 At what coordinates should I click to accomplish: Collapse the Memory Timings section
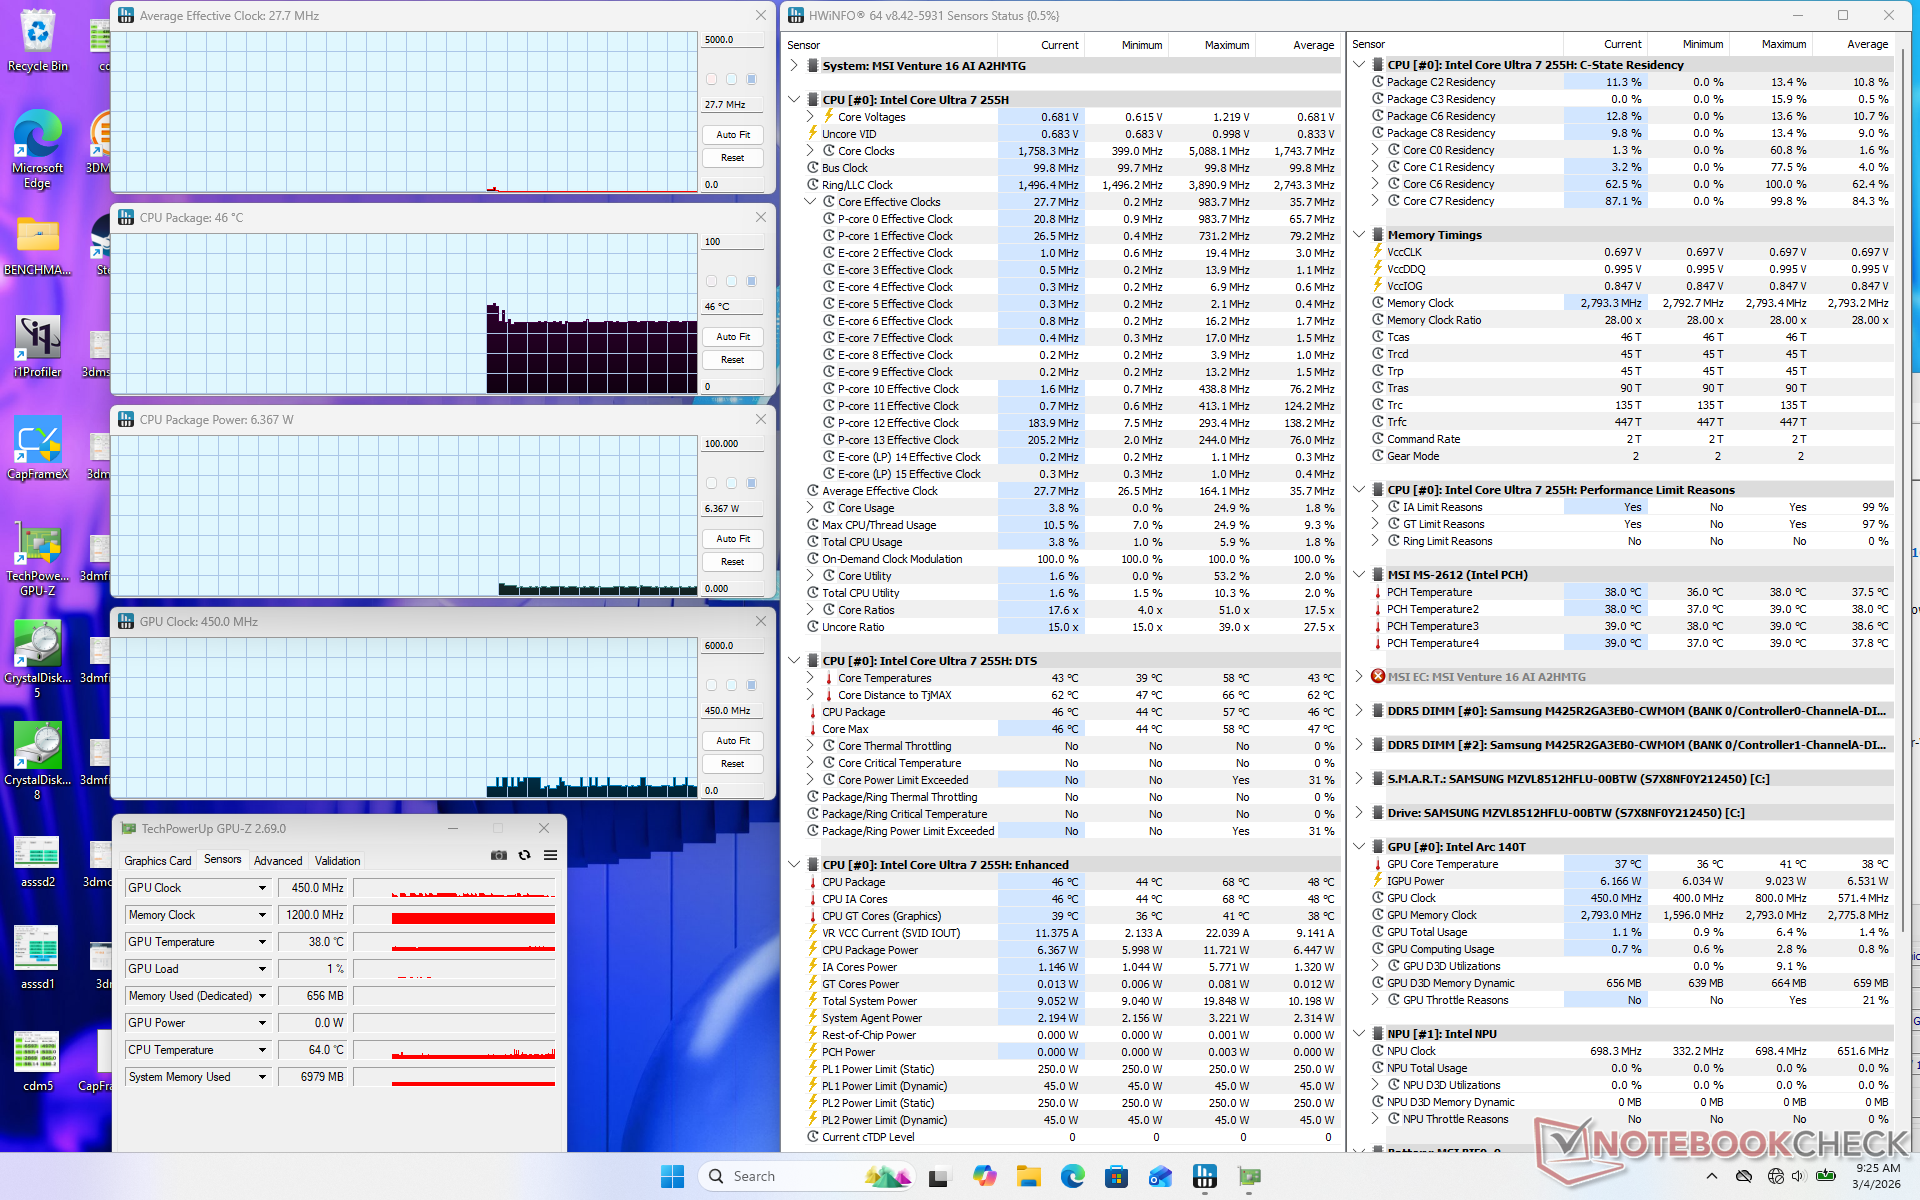pos(1359,235)
